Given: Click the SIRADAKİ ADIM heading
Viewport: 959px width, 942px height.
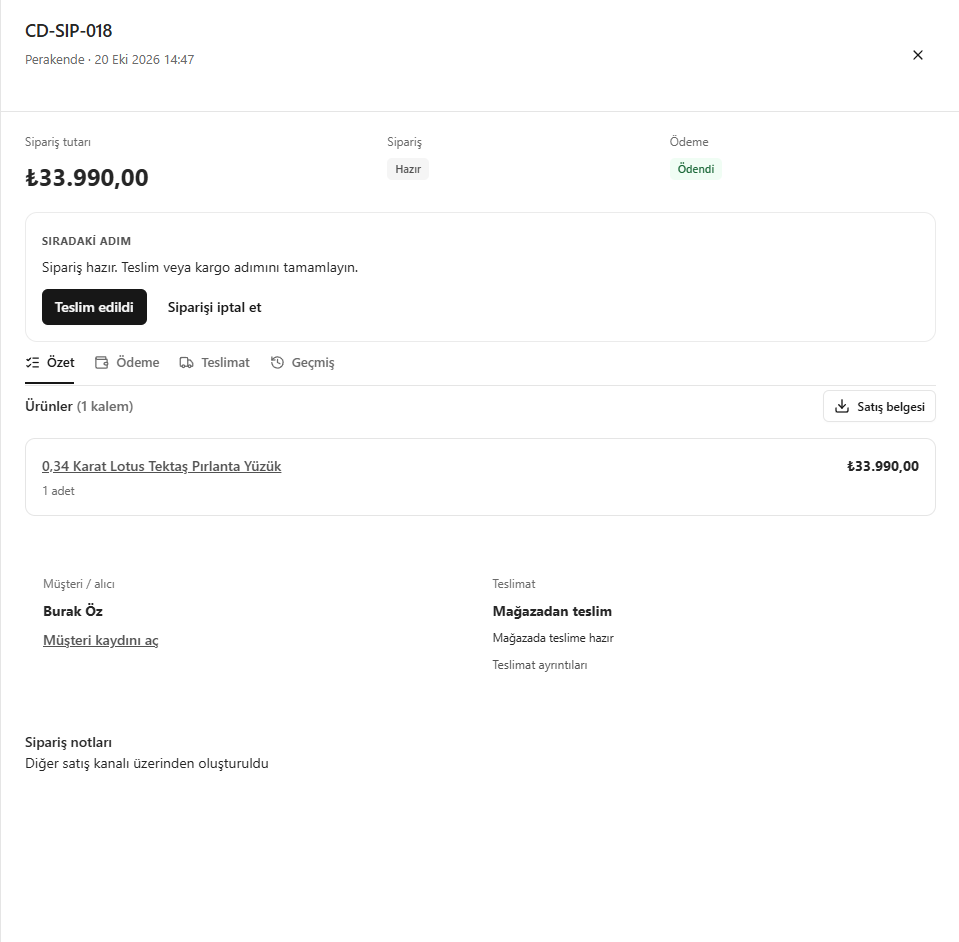Looking at the screenshot, I should [86, 241].
